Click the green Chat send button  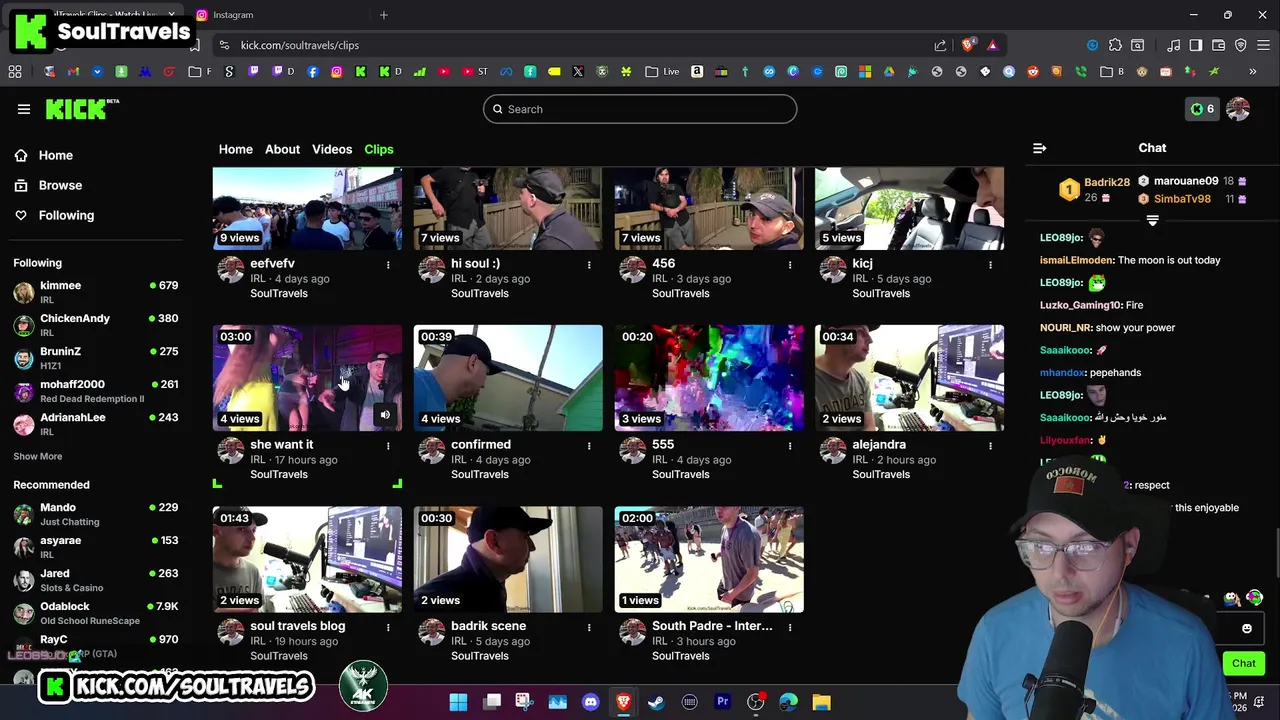click(x=1243, y=663)
